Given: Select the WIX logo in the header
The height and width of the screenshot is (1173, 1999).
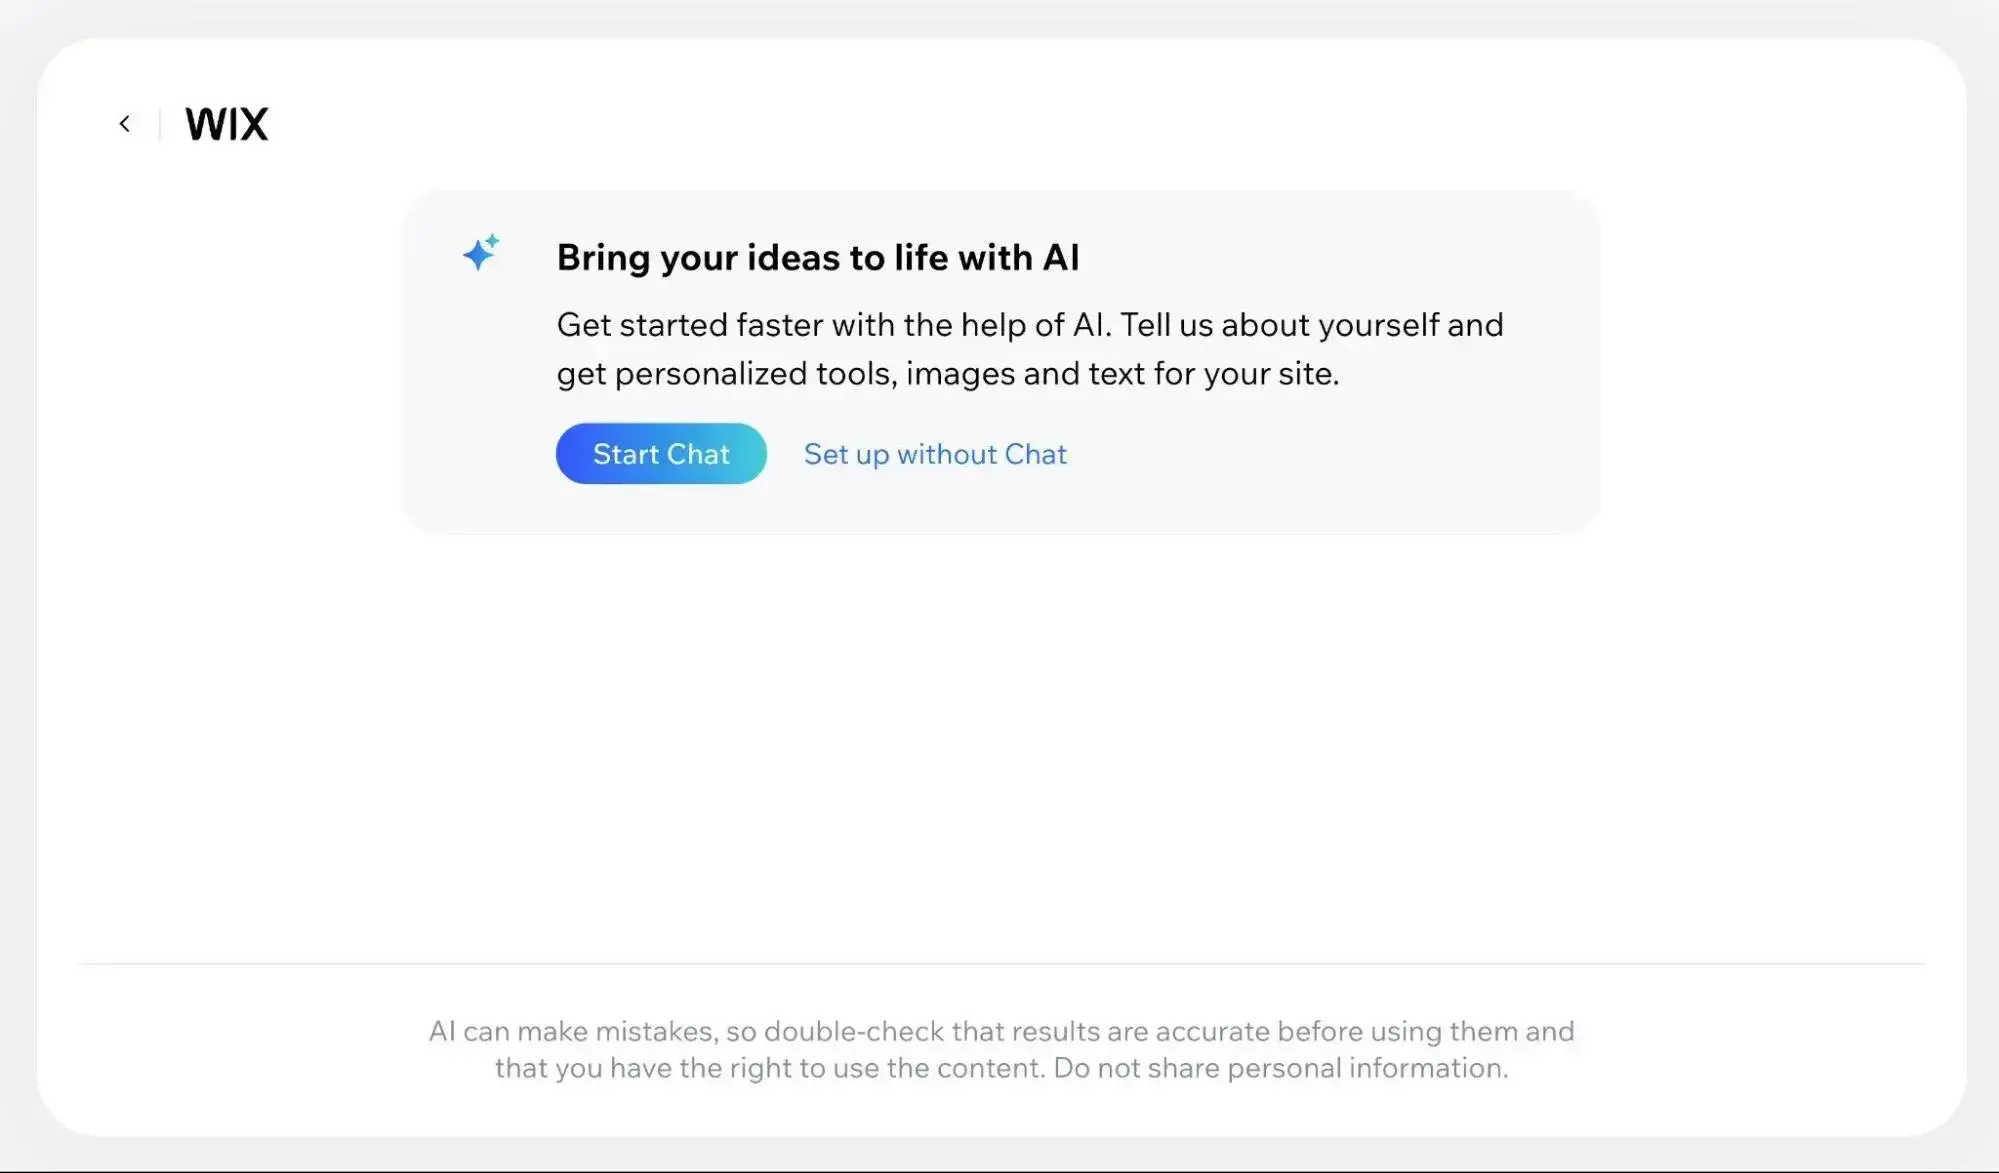Looking at the screenshot, I should (x=226, y=123).
